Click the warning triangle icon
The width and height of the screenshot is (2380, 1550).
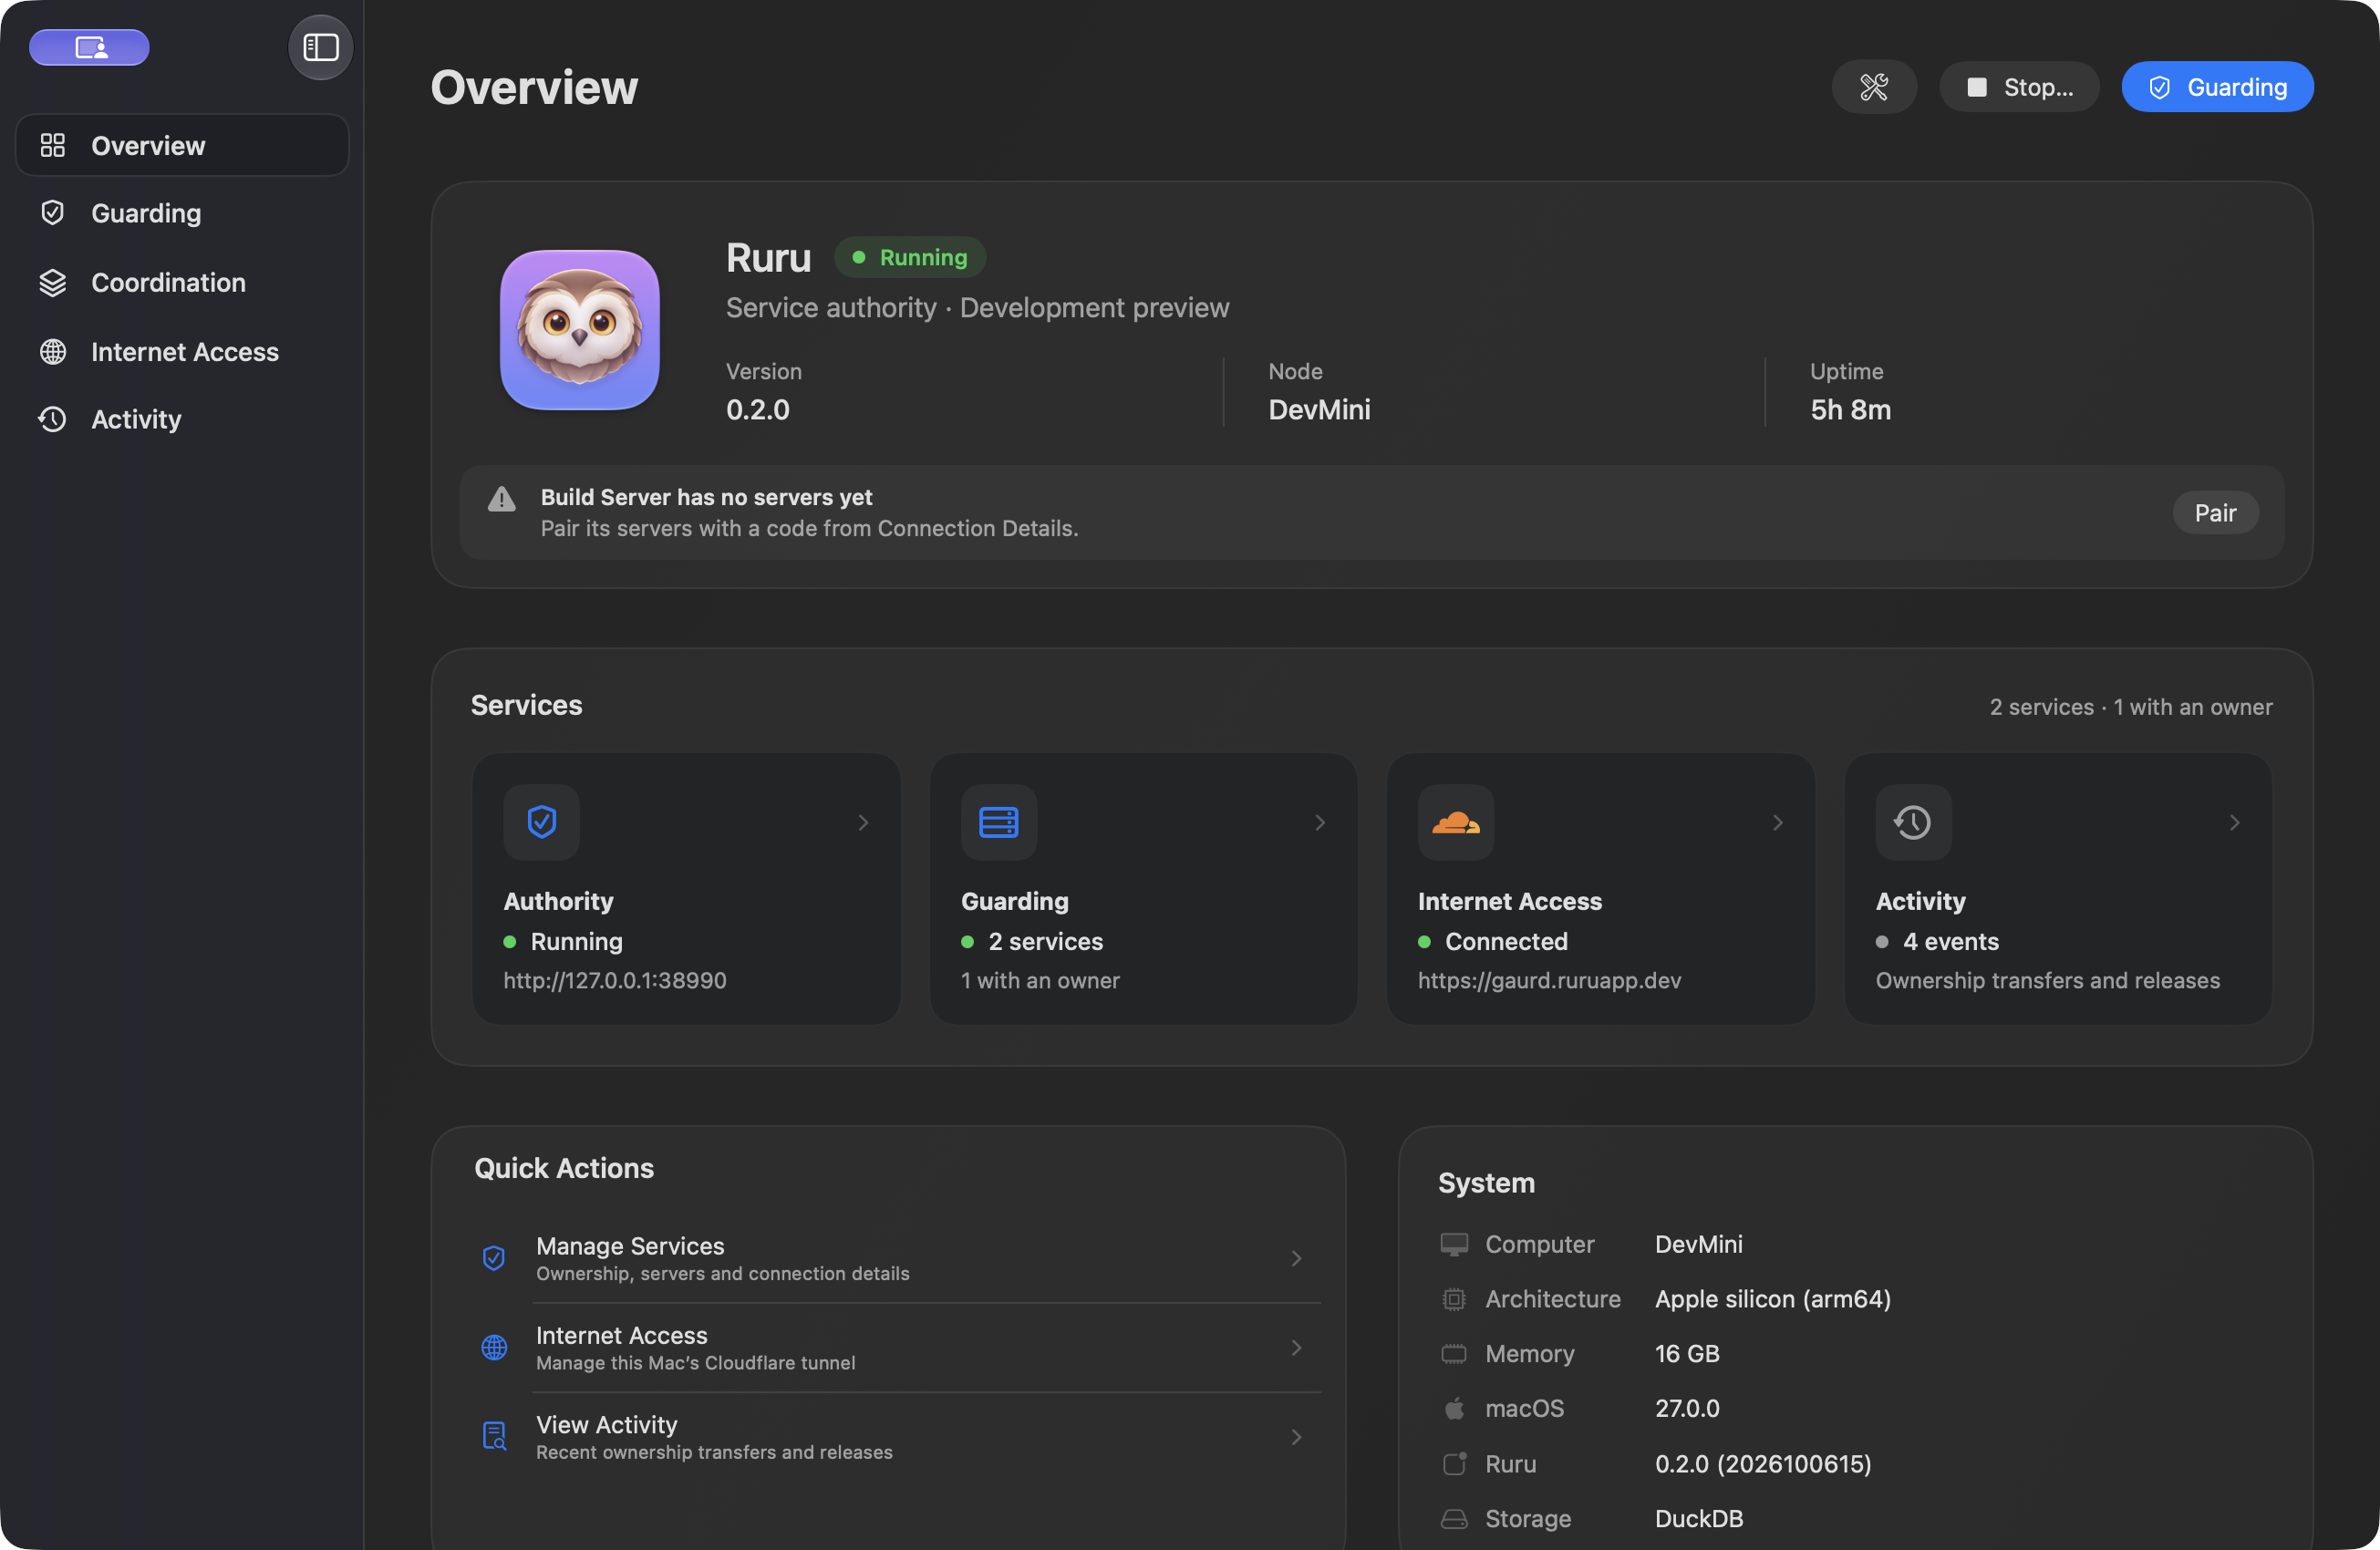[x=501, y=499]
